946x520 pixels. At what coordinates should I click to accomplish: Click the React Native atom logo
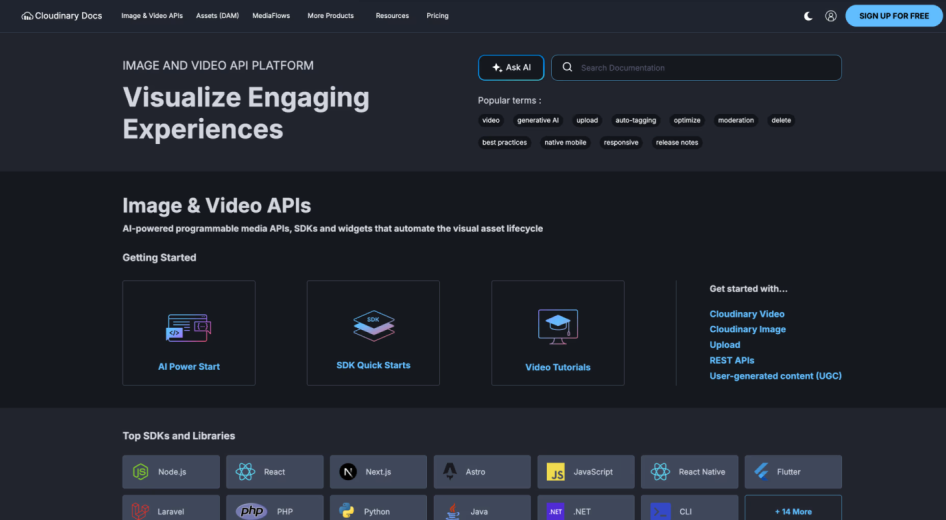[x=660, y=472]
